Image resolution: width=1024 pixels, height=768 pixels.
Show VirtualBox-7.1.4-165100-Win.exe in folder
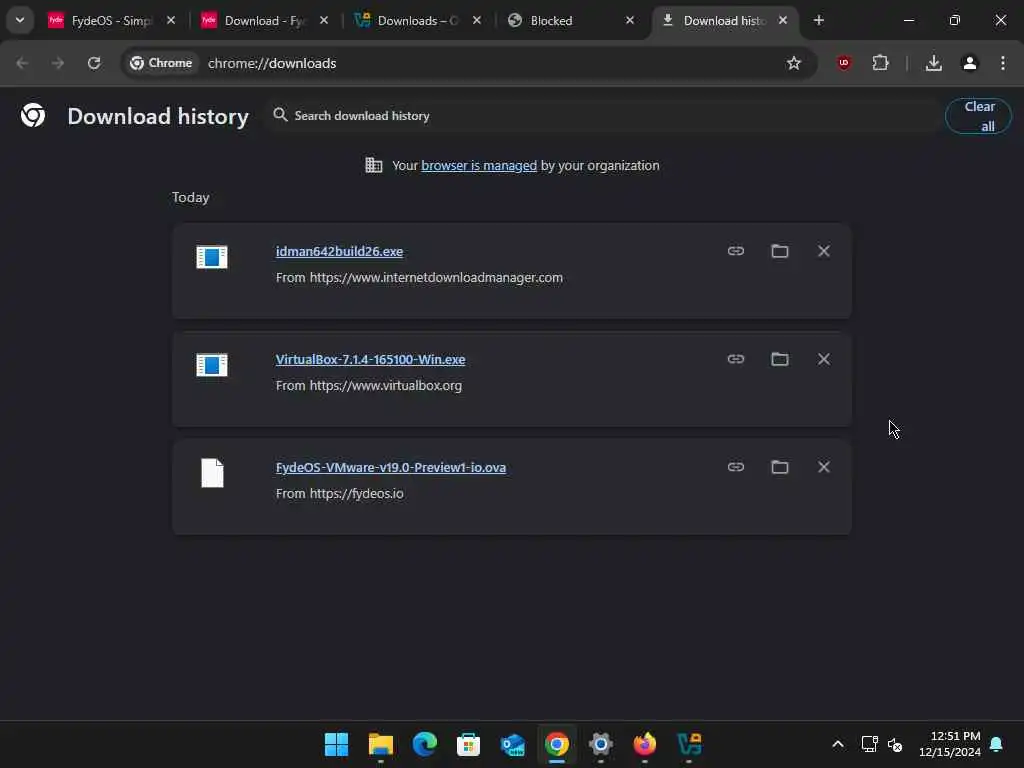coord(779,359)
